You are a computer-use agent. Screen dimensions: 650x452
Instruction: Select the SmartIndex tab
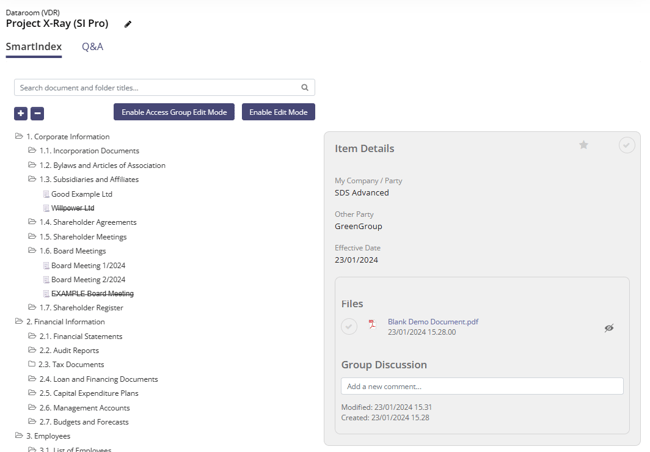(34, 47)
